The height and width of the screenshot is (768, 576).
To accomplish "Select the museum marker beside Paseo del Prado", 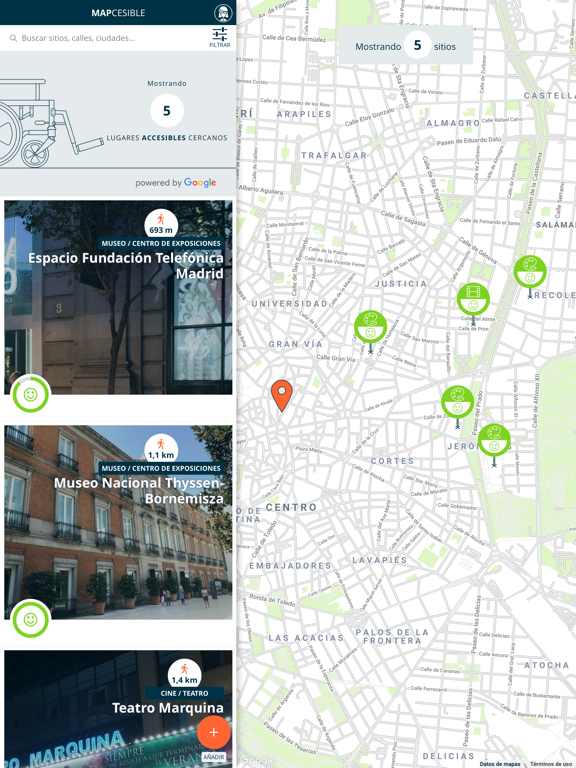I will (x=457, y=403).
